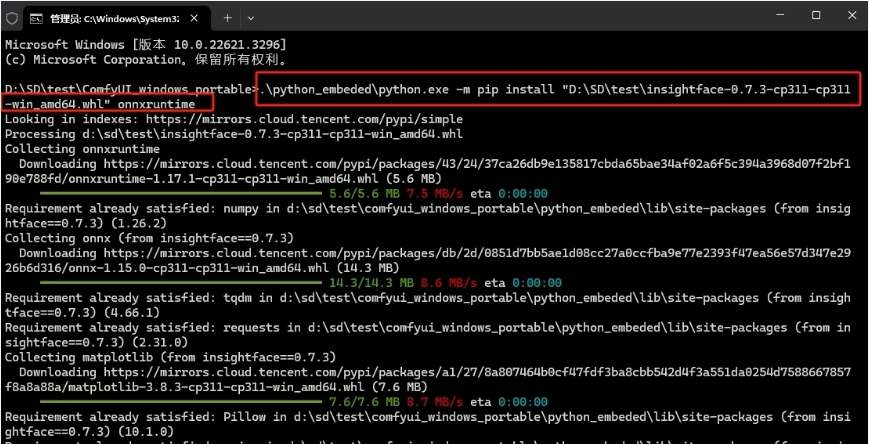Click the Microsoft Windows version line
Viewport: 869px width, 444px height.
click(145, 45)
